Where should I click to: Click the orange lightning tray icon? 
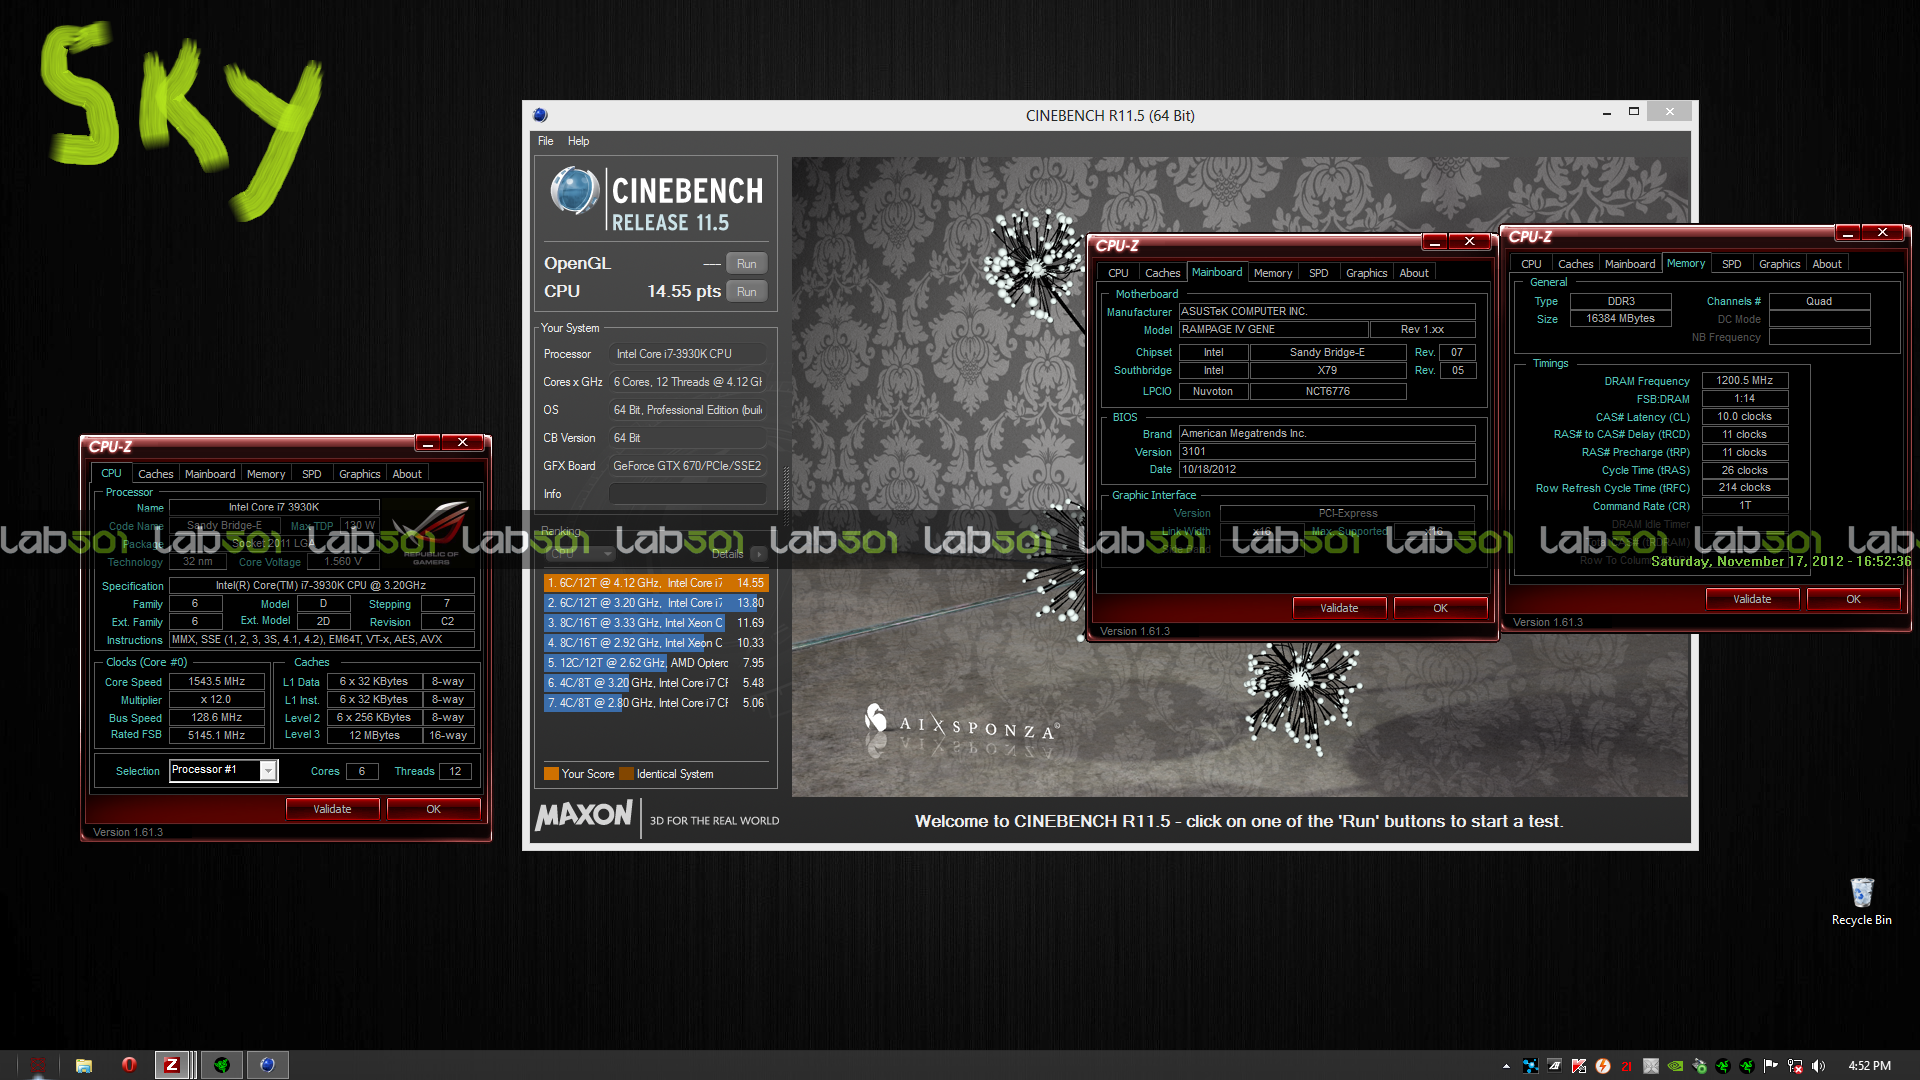1603,1066
